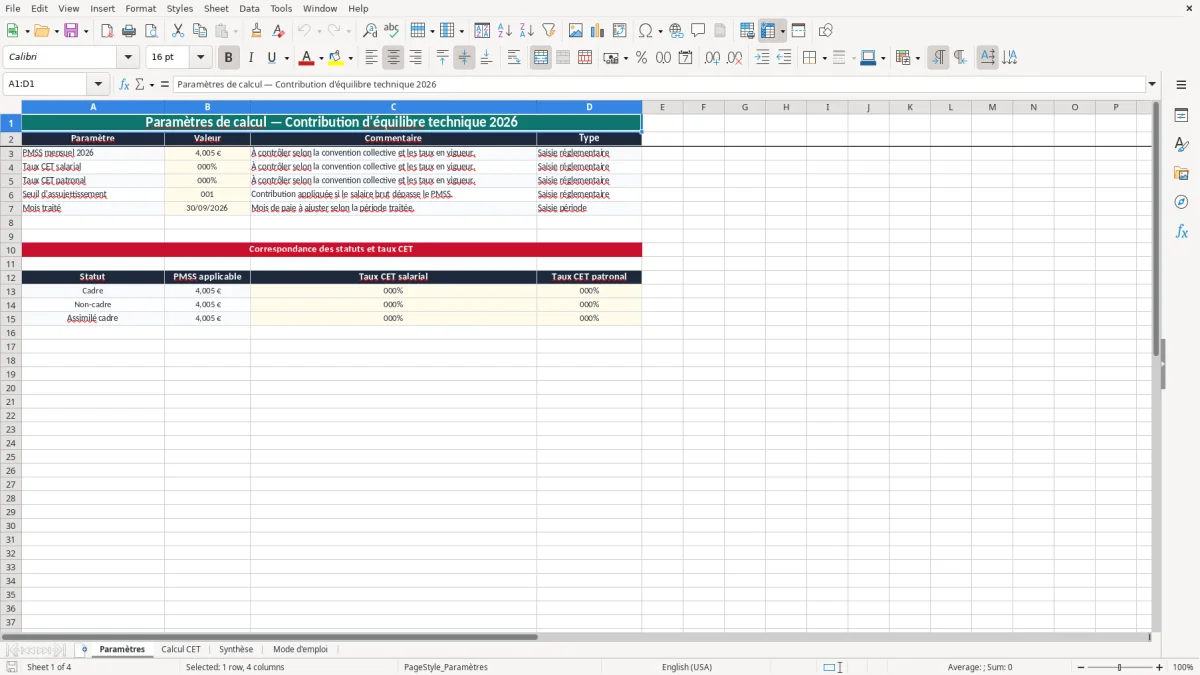Click PageStyle_Paramètres in status bar

click(x=446, y=667)
